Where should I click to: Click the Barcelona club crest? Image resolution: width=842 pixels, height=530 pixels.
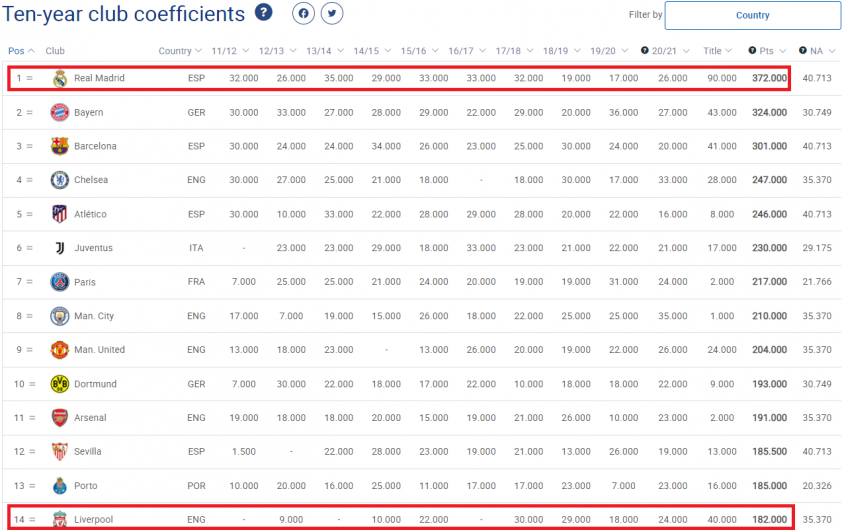pos(60,146)
